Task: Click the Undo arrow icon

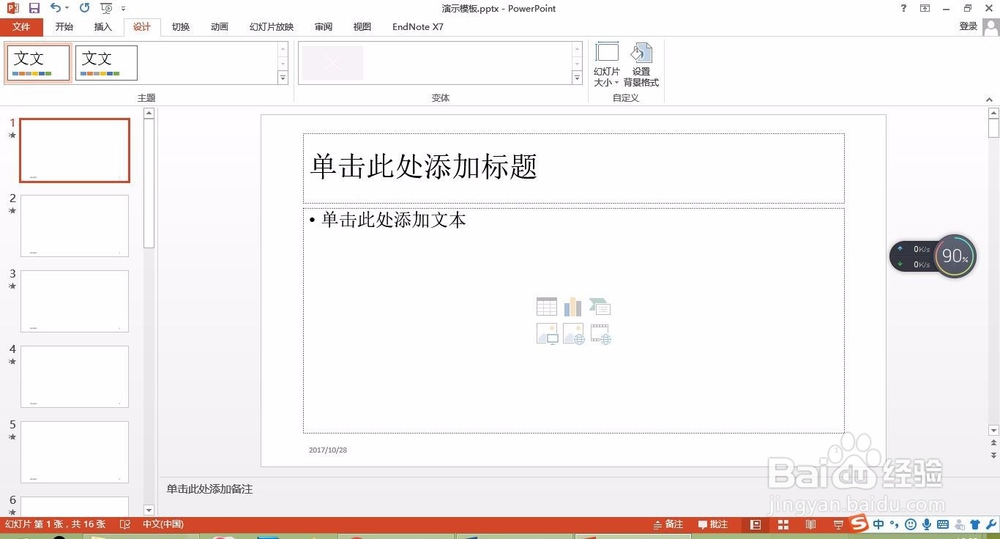Action: tap(56, 8)
